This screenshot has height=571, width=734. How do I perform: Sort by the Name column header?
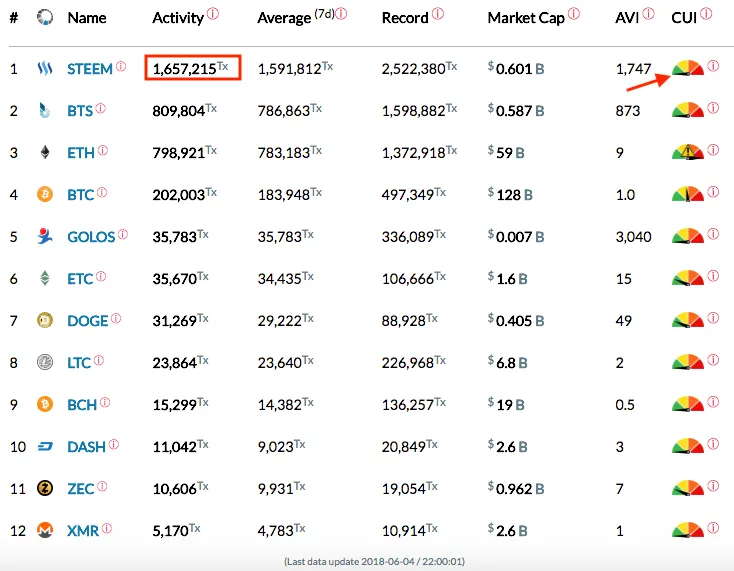(87, 18)
